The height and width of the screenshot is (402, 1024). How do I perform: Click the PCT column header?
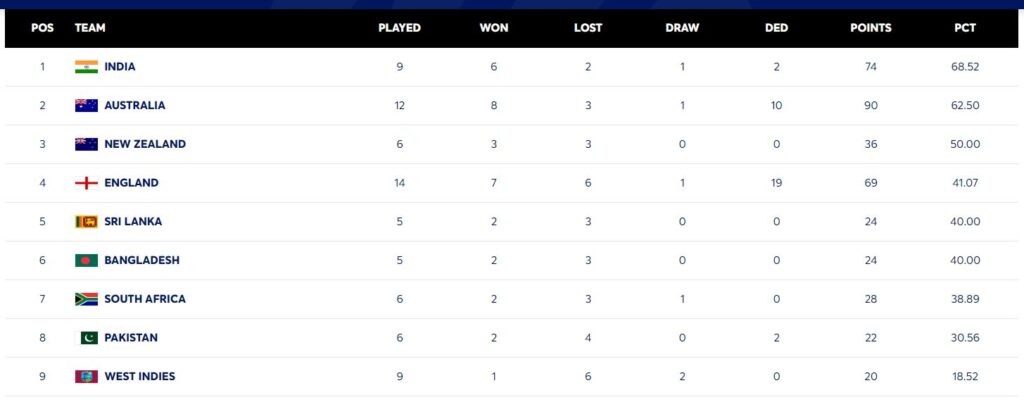coord(965,28)
